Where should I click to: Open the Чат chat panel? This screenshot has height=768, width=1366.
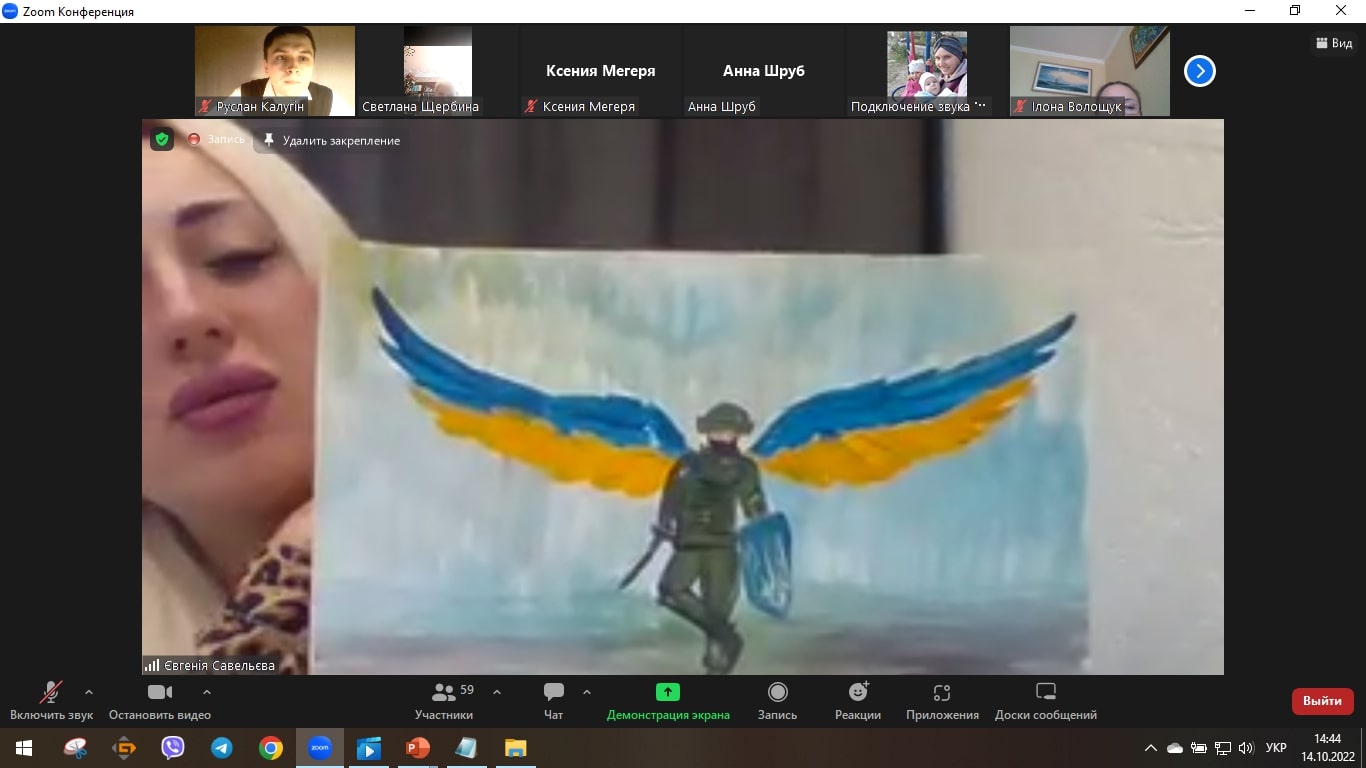(x=553, y=701)
